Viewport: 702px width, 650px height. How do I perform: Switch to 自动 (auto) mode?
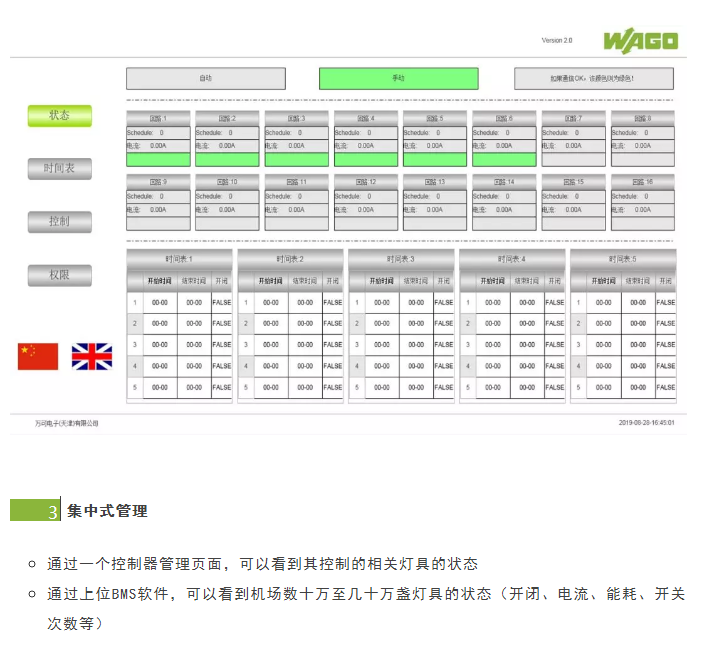coord(205,78)
